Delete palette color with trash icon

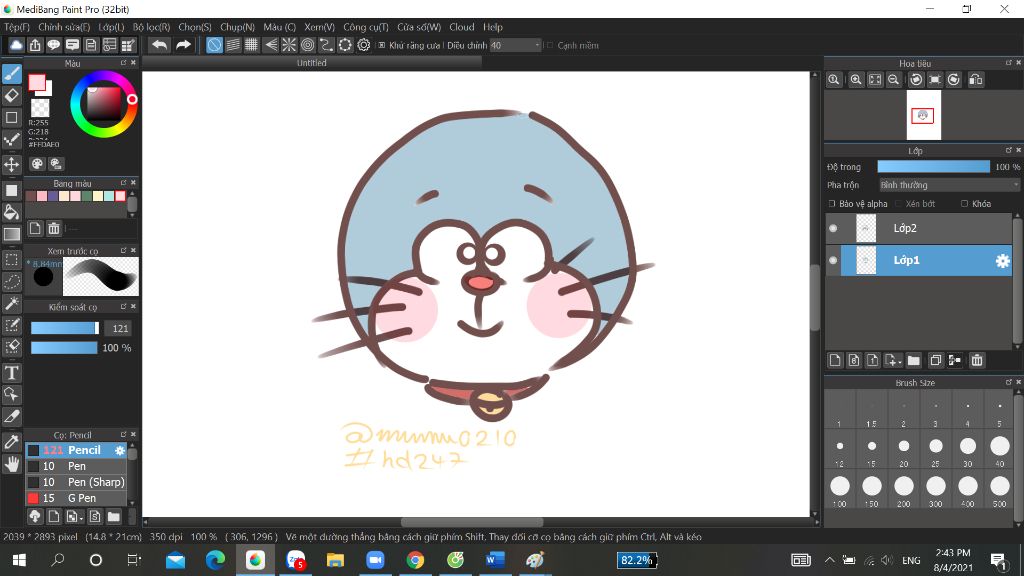54,228
